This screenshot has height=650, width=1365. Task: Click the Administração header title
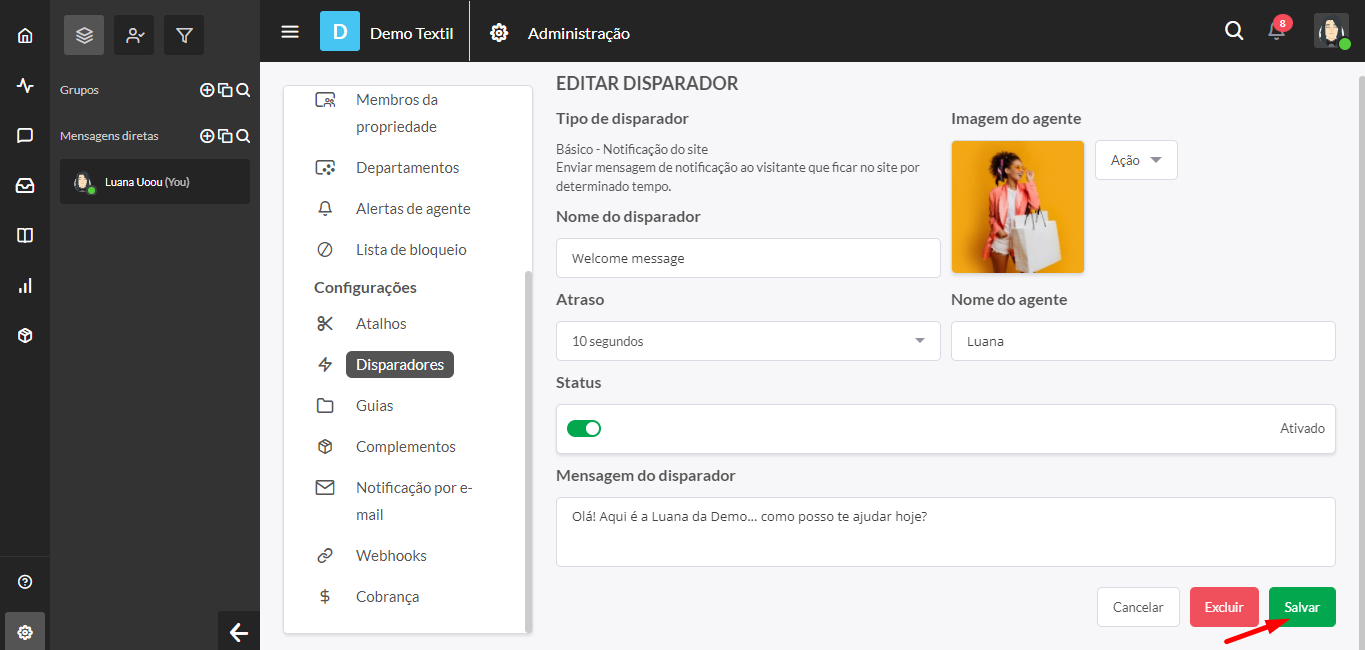pyautogui.click(x=579, y=33)
